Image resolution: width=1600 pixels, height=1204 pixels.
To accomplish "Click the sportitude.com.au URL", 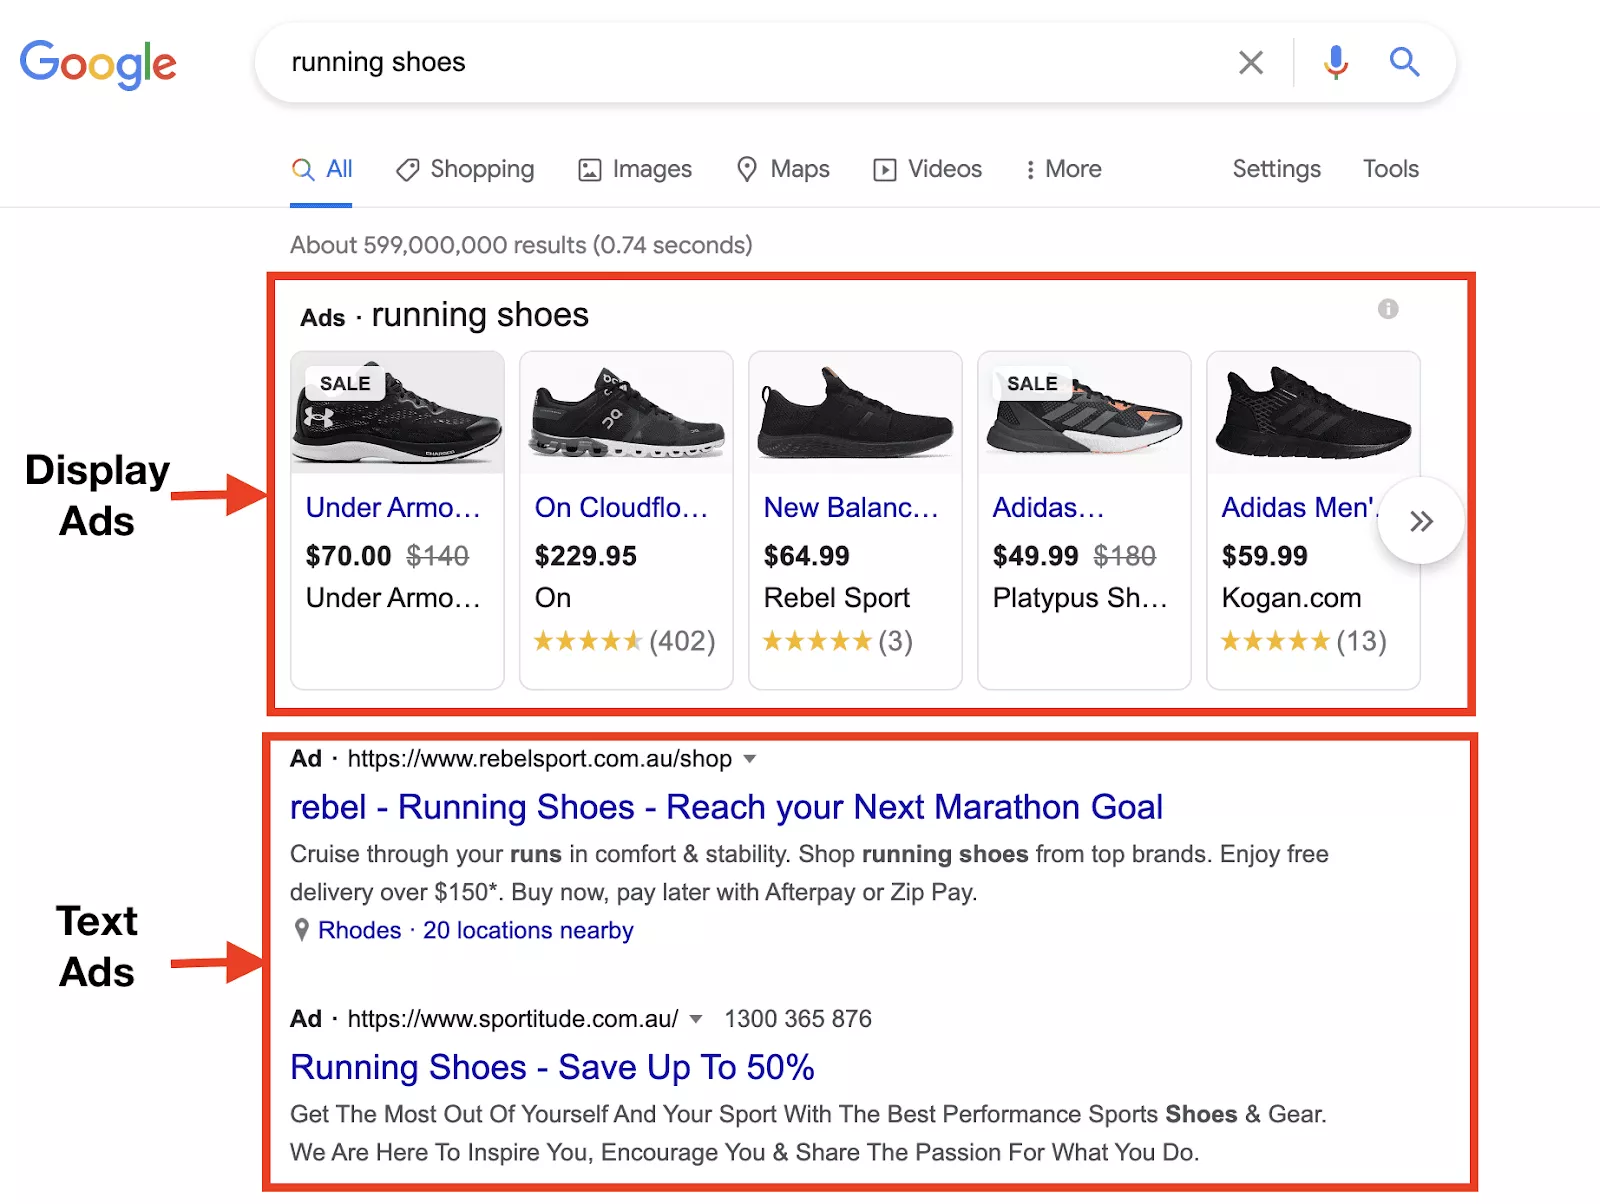I will click(513, 1019).
